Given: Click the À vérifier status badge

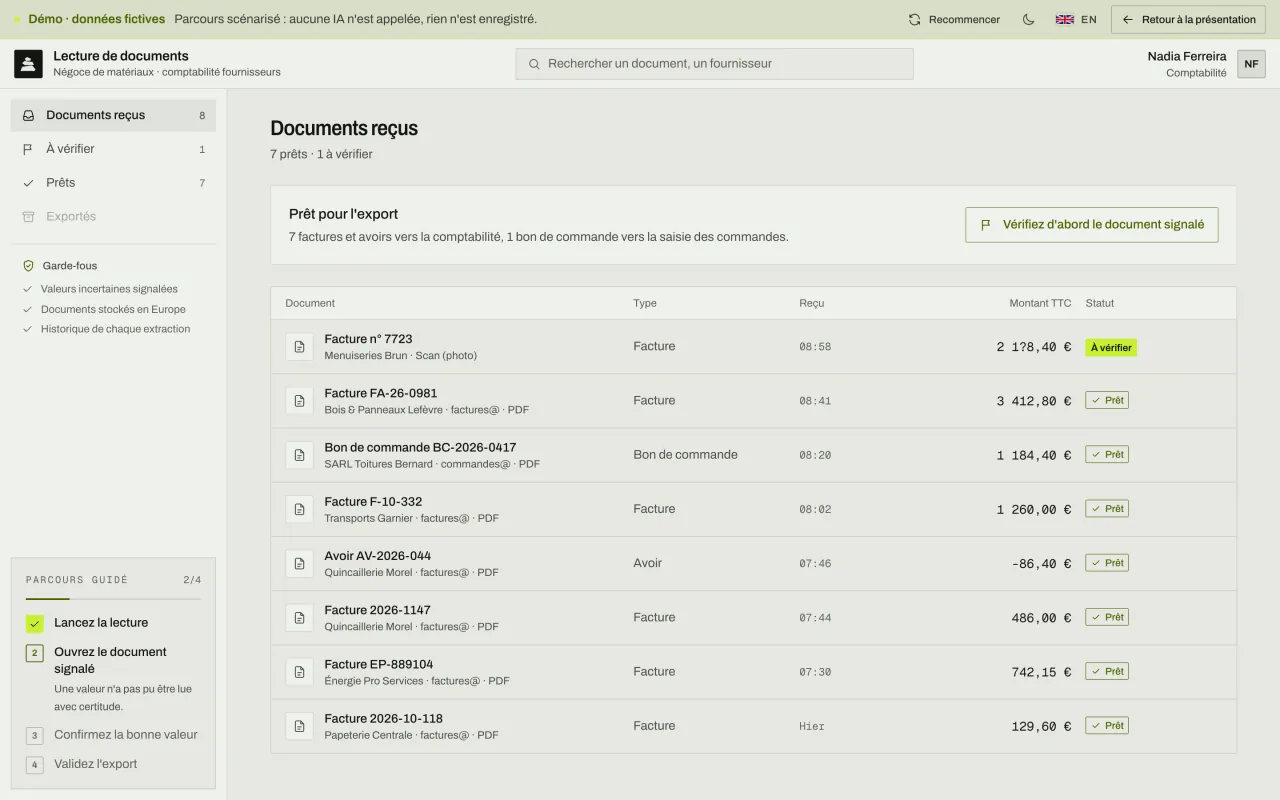Looking at the screenshot, I should coord(1111,348).
